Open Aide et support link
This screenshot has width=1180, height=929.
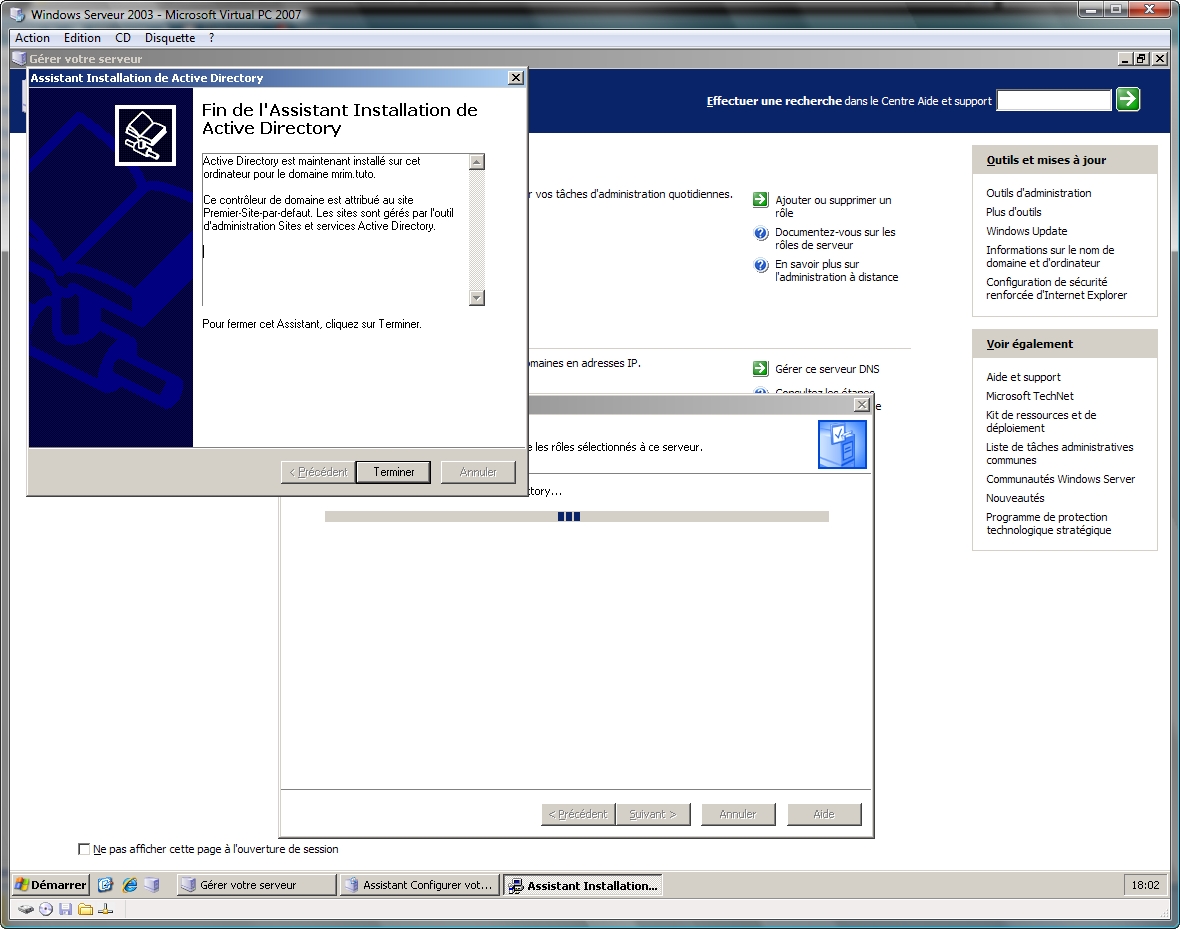click(x=1023, y=377)
